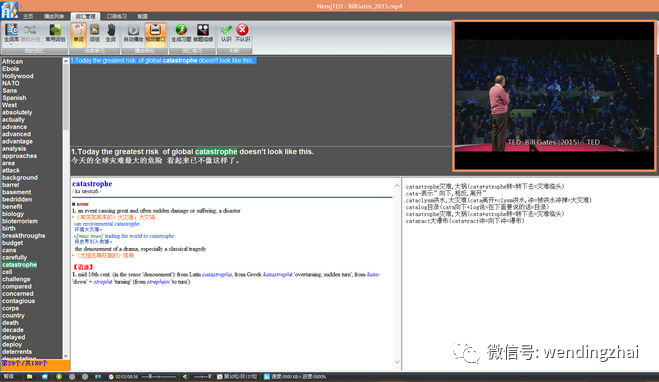Select deterrents in the word list
The width and height of the screenshot is (659, 382).
pos(17,352)
